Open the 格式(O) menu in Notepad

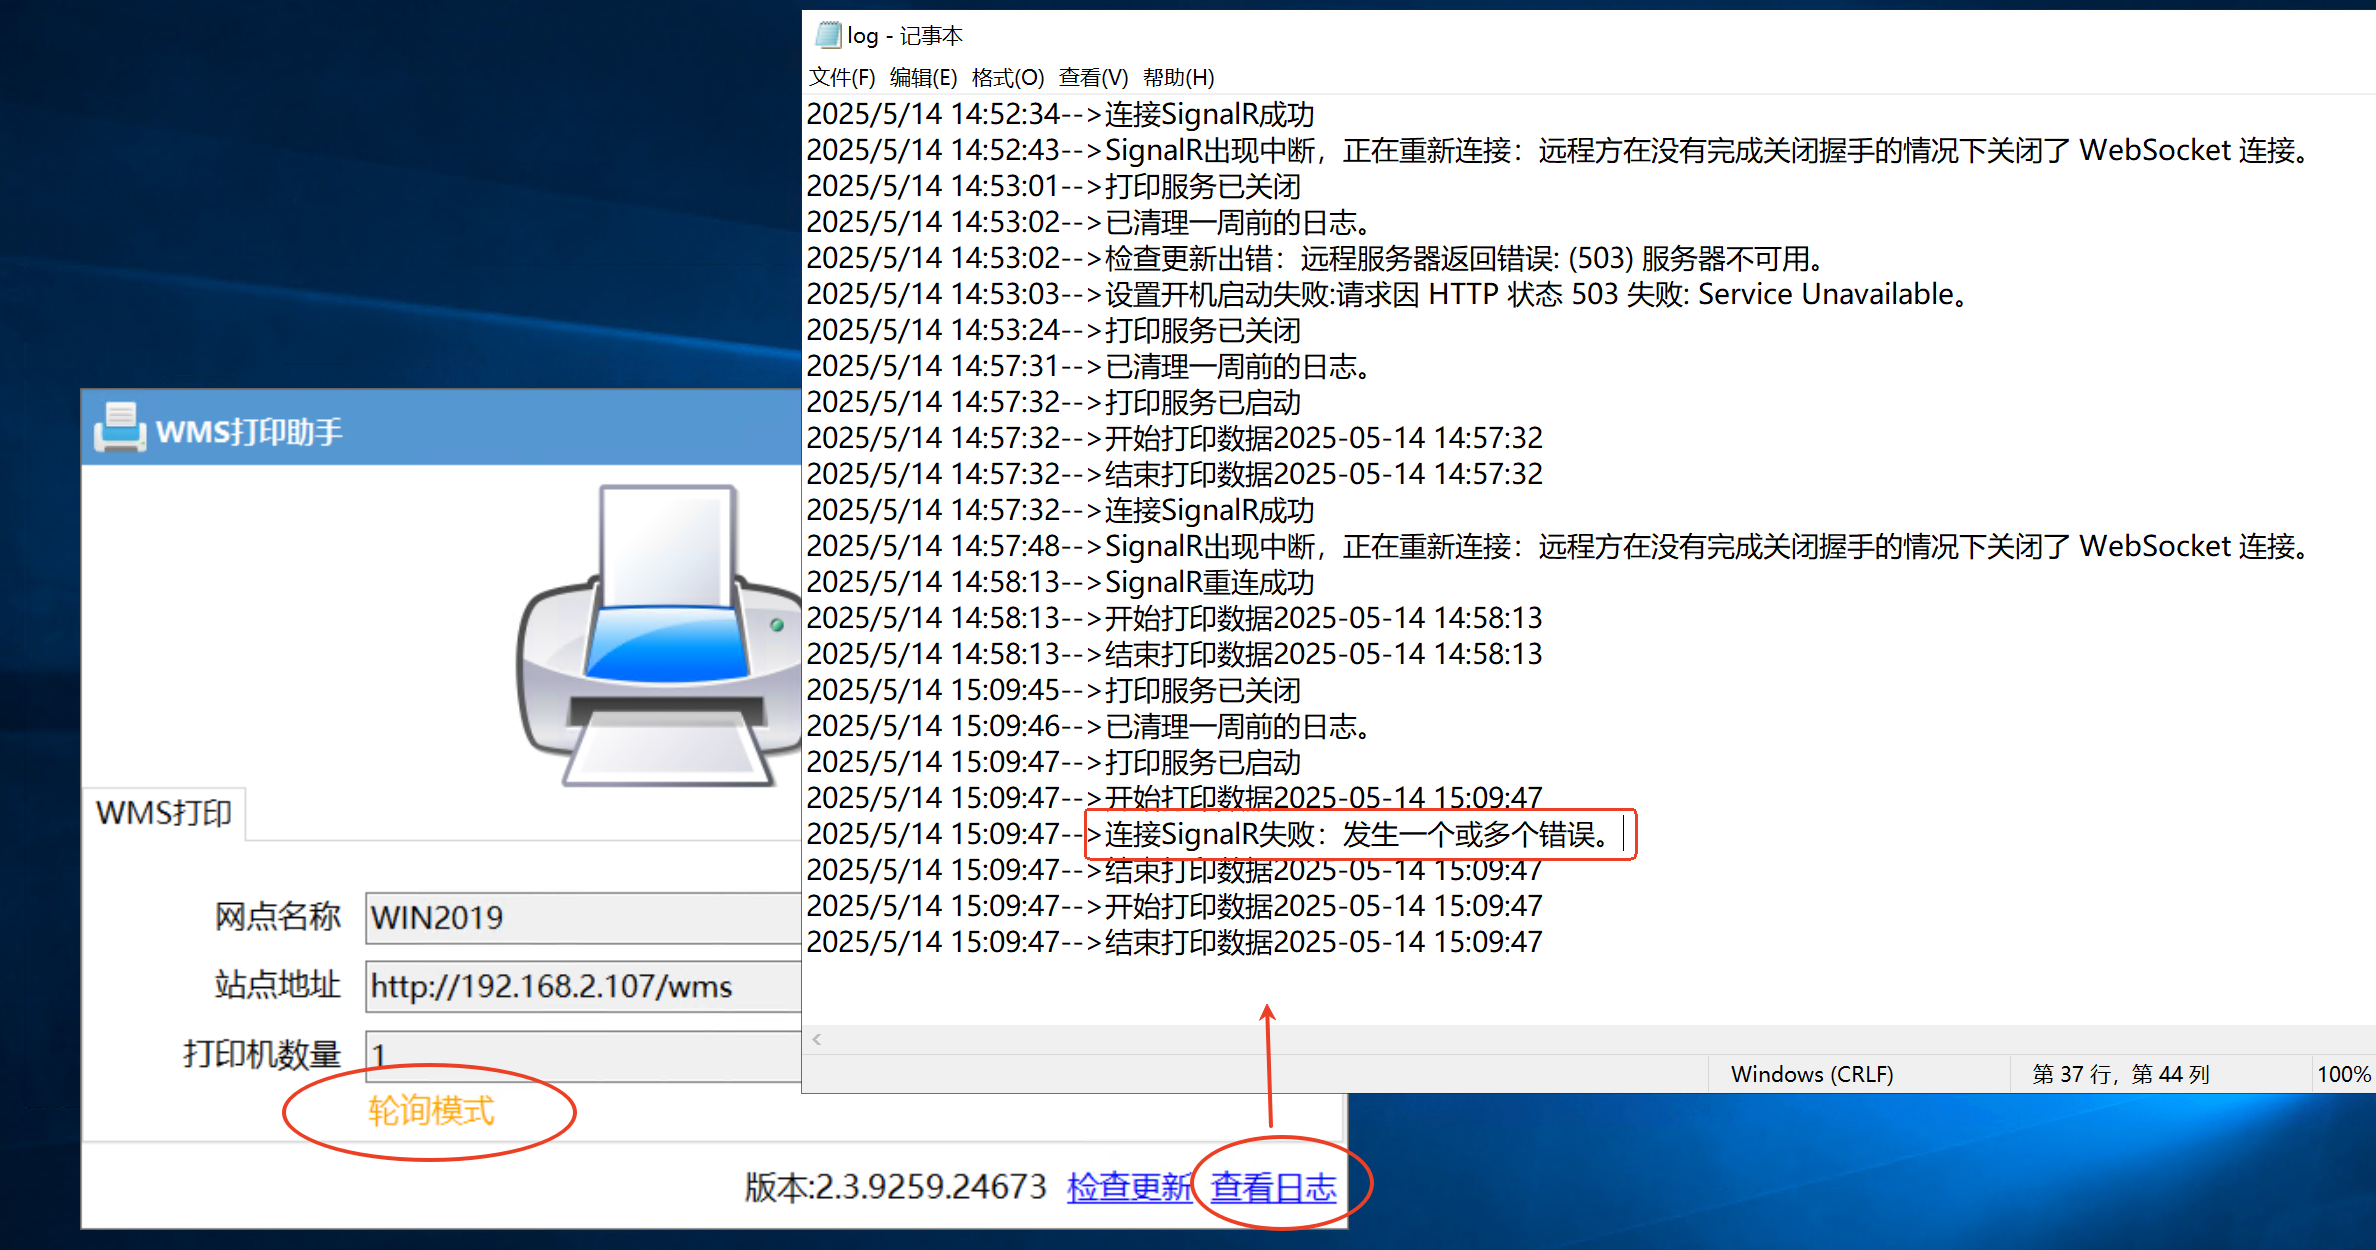click(1007, 77)
